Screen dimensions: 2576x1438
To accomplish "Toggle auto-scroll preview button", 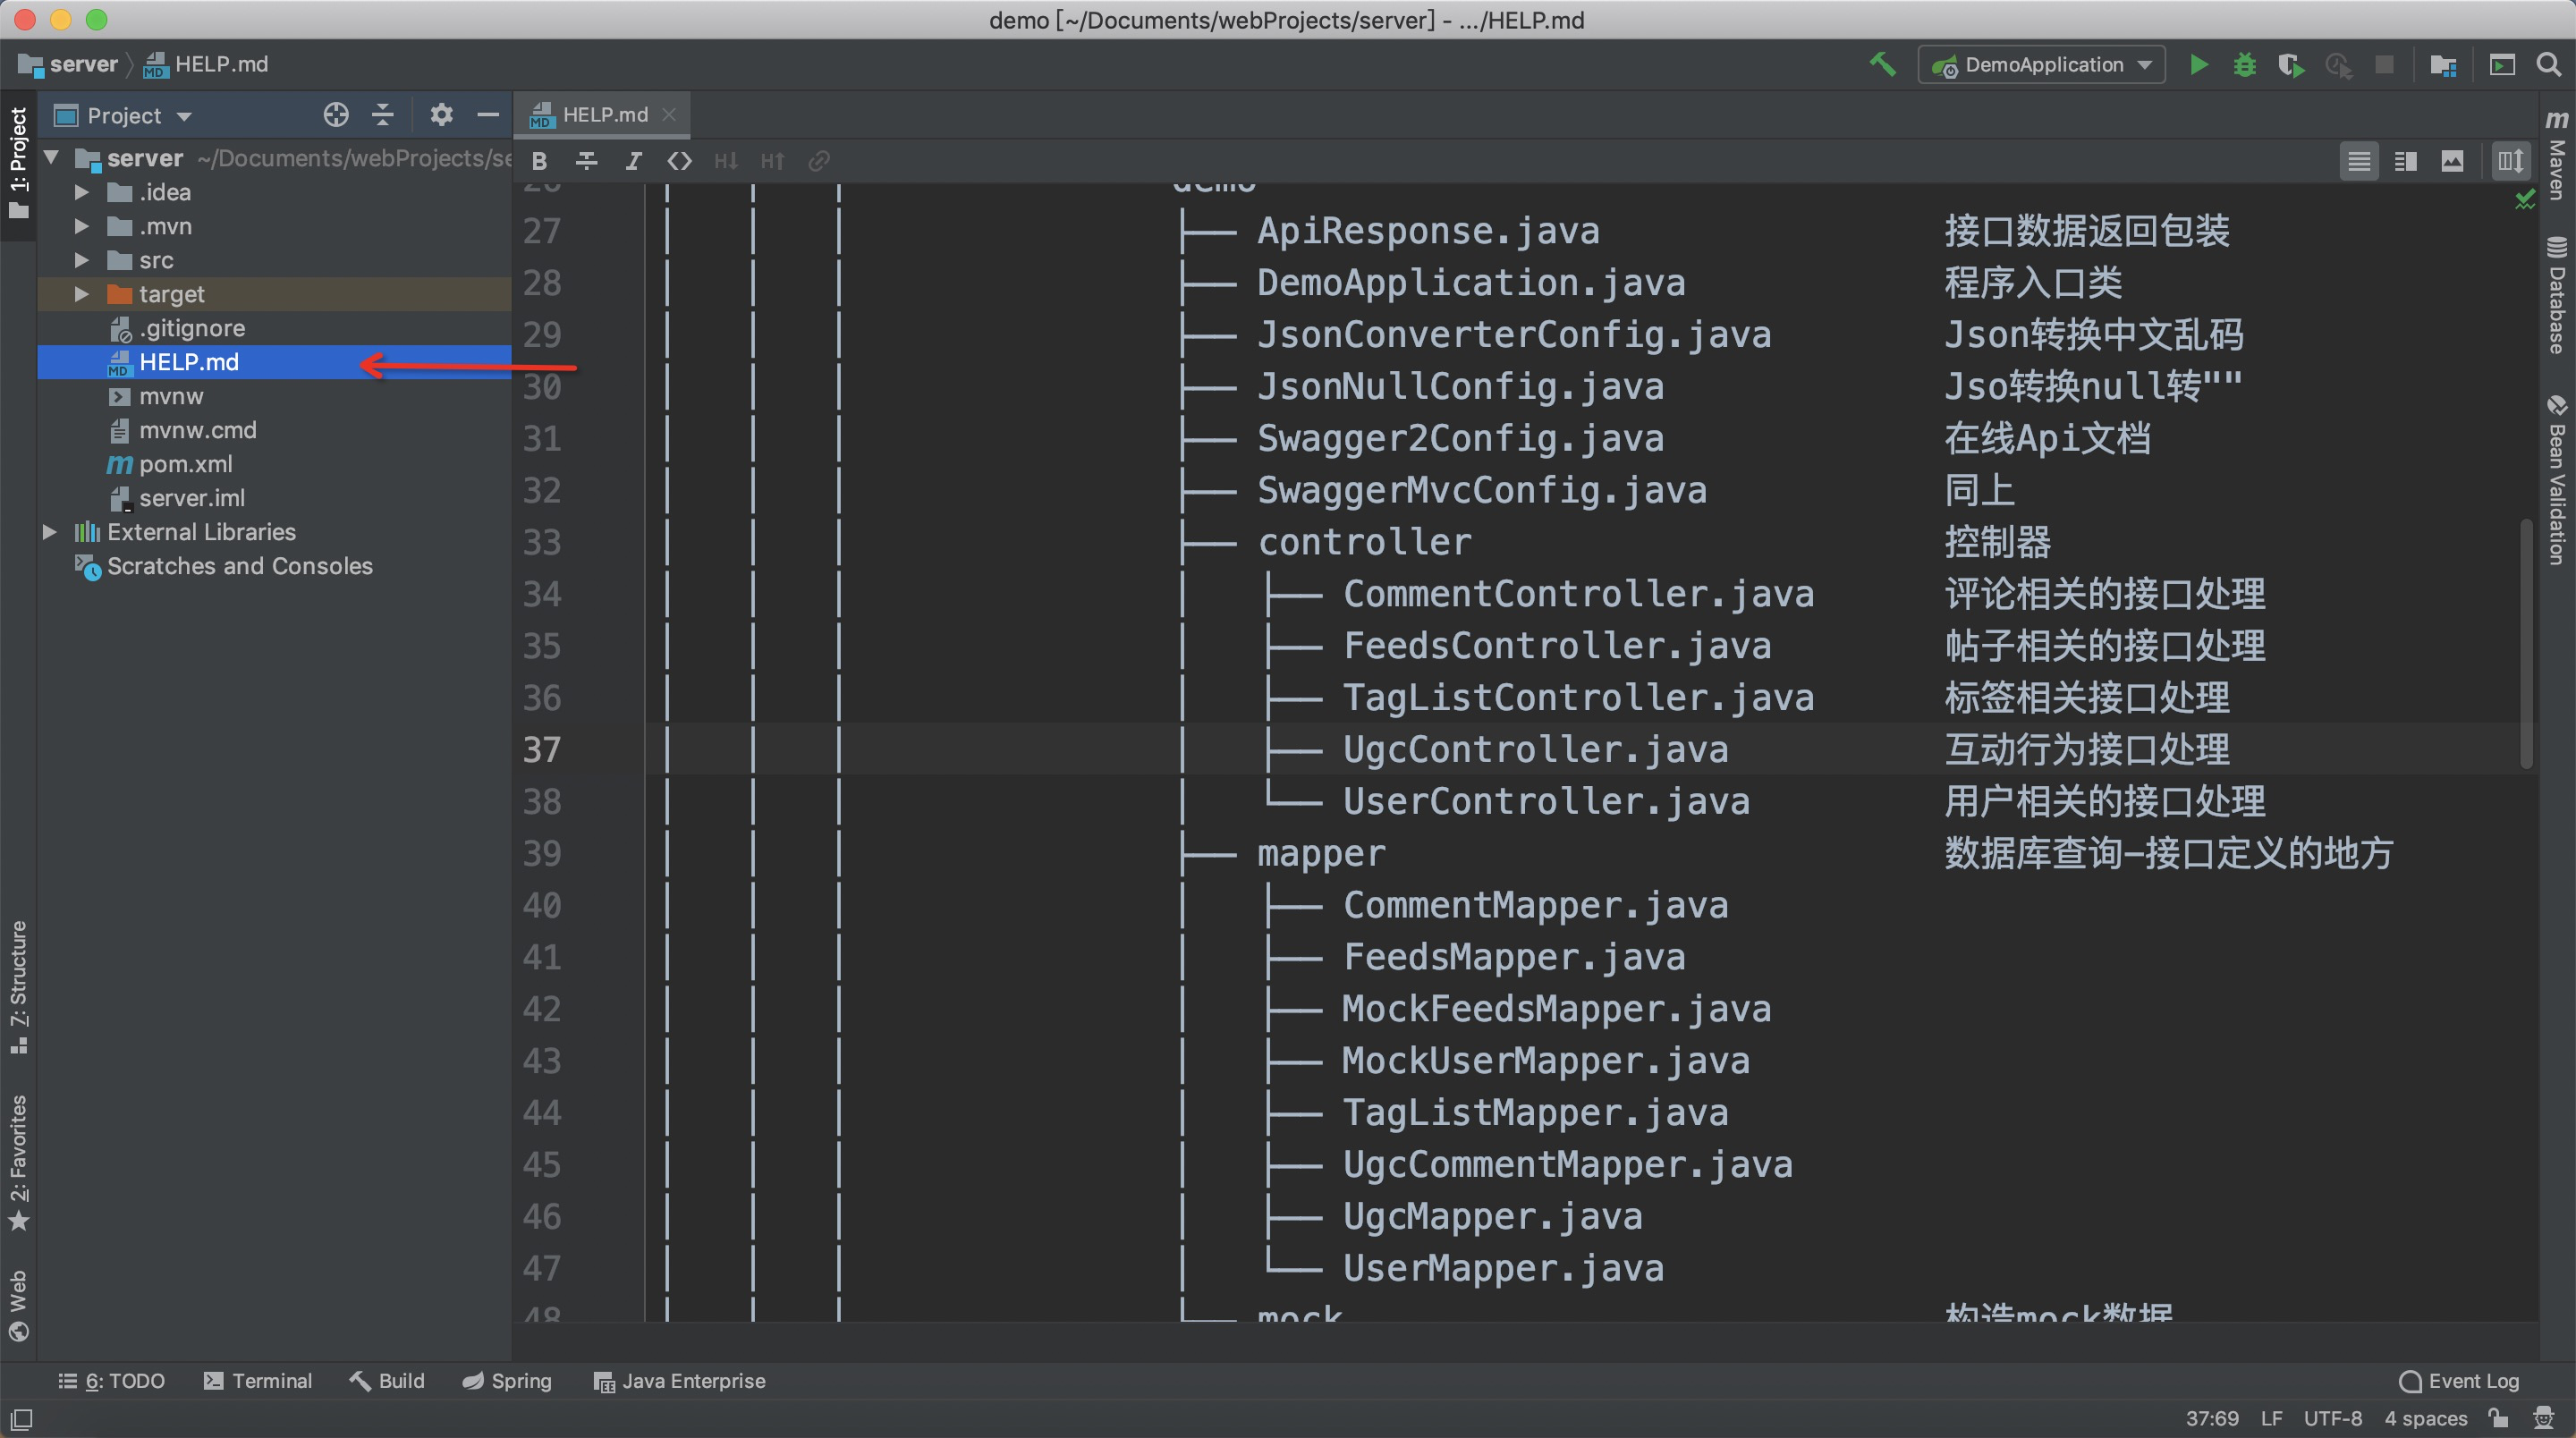I will [x=2511, y=161].
